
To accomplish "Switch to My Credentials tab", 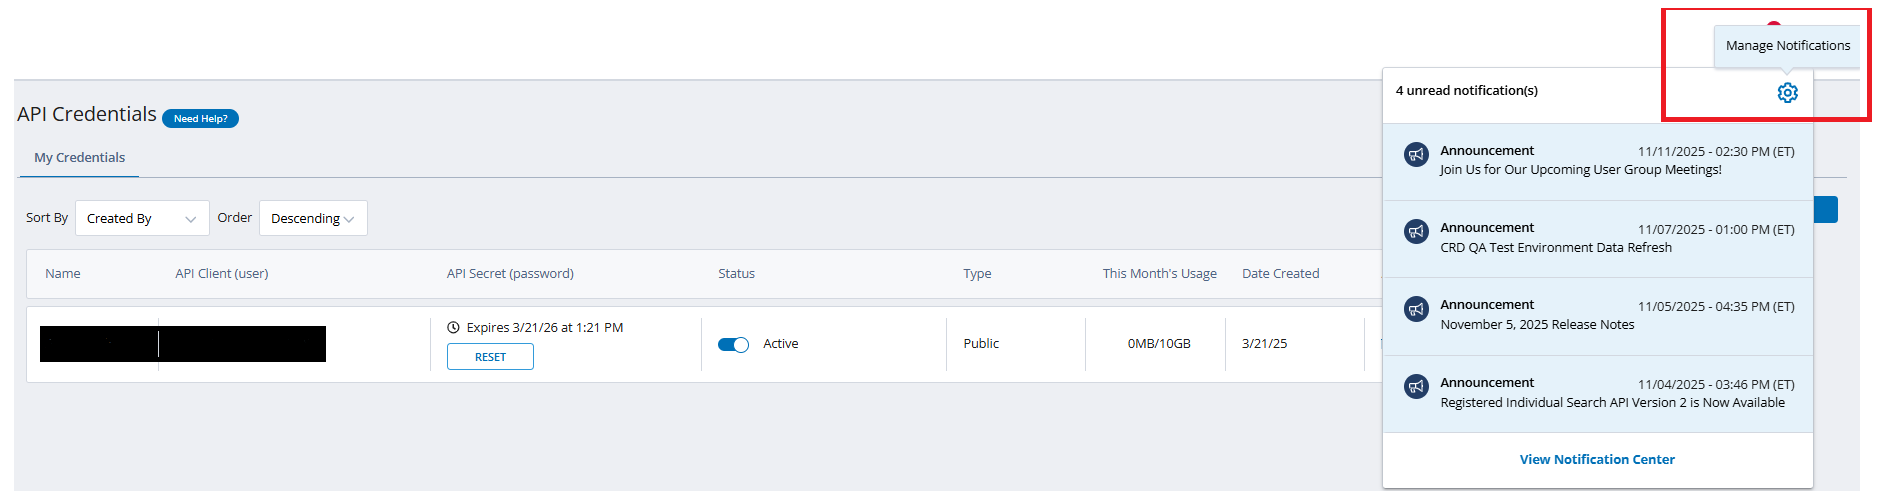I will [x=79, y=158].
